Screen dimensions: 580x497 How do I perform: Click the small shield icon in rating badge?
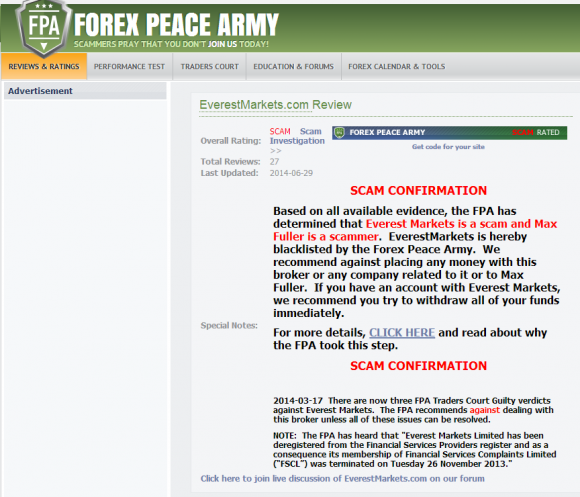point(340,132)
